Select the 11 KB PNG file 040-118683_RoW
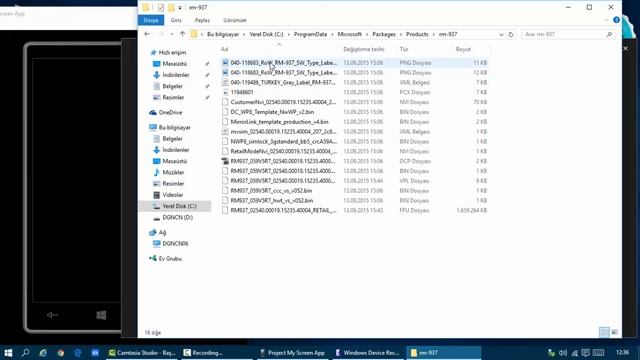This screenshot has height=360, width=640. tap(354, 63)
